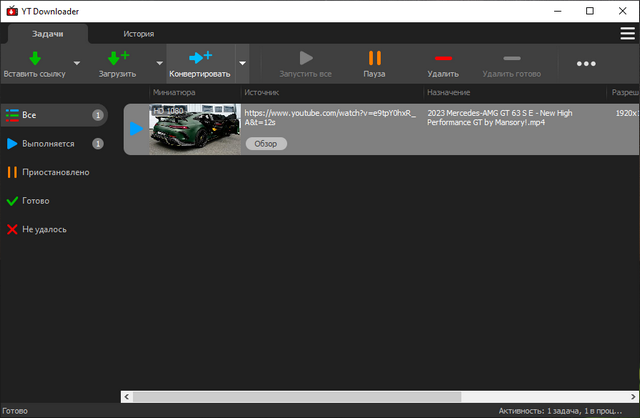Screen dimensions: 640x418
Task: Click the Обзор browse button
Action: [x=265, y=144]
